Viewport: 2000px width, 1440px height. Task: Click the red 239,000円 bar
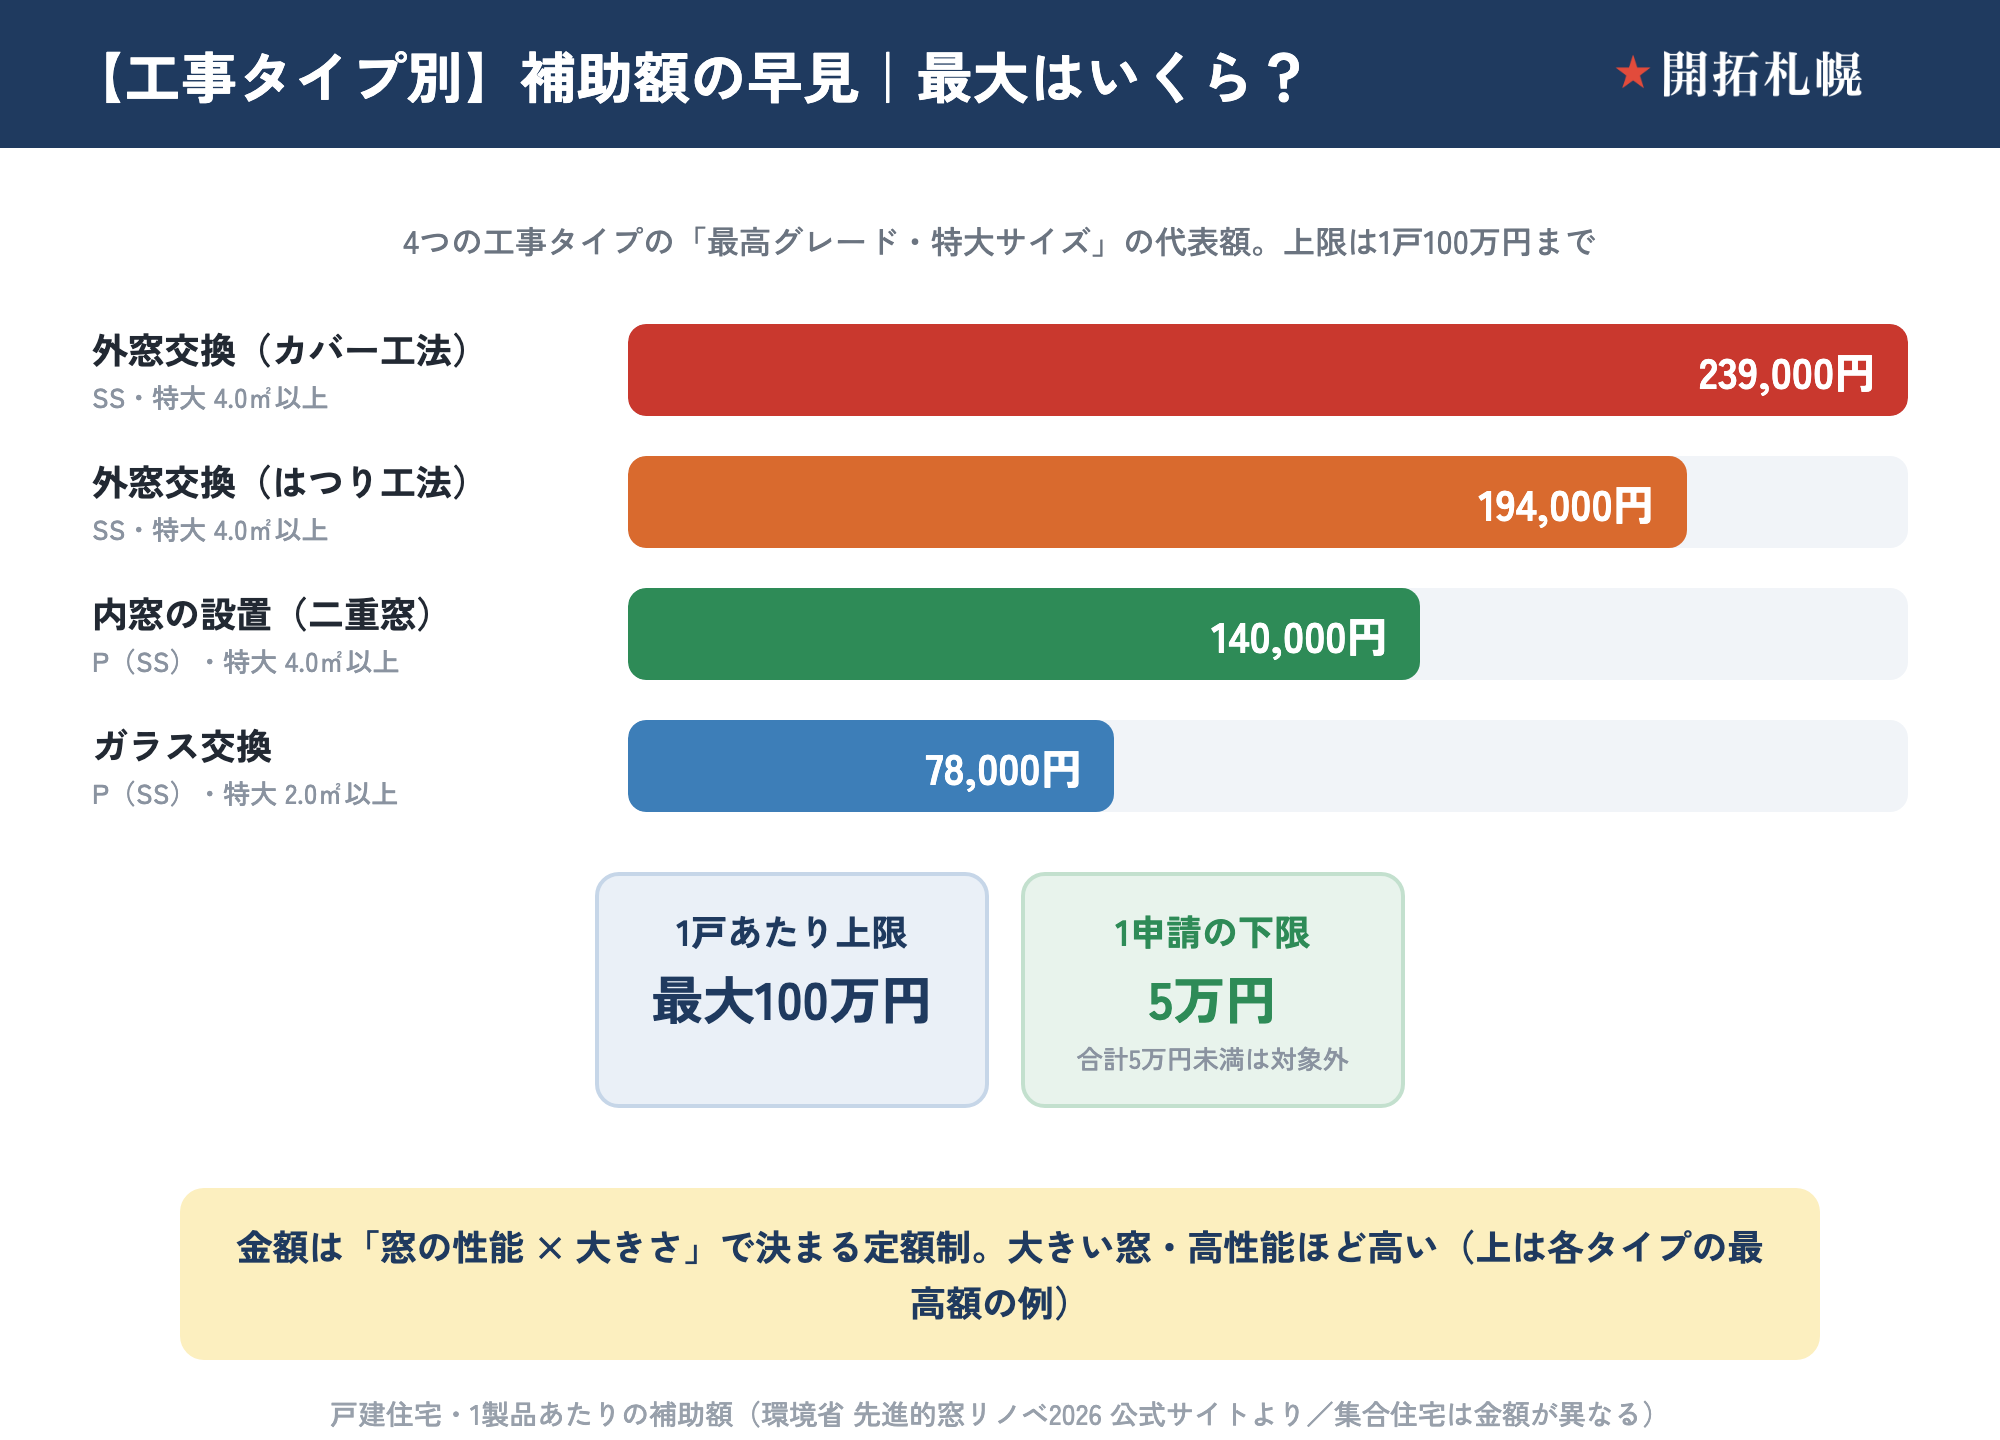coord(1267,370)
